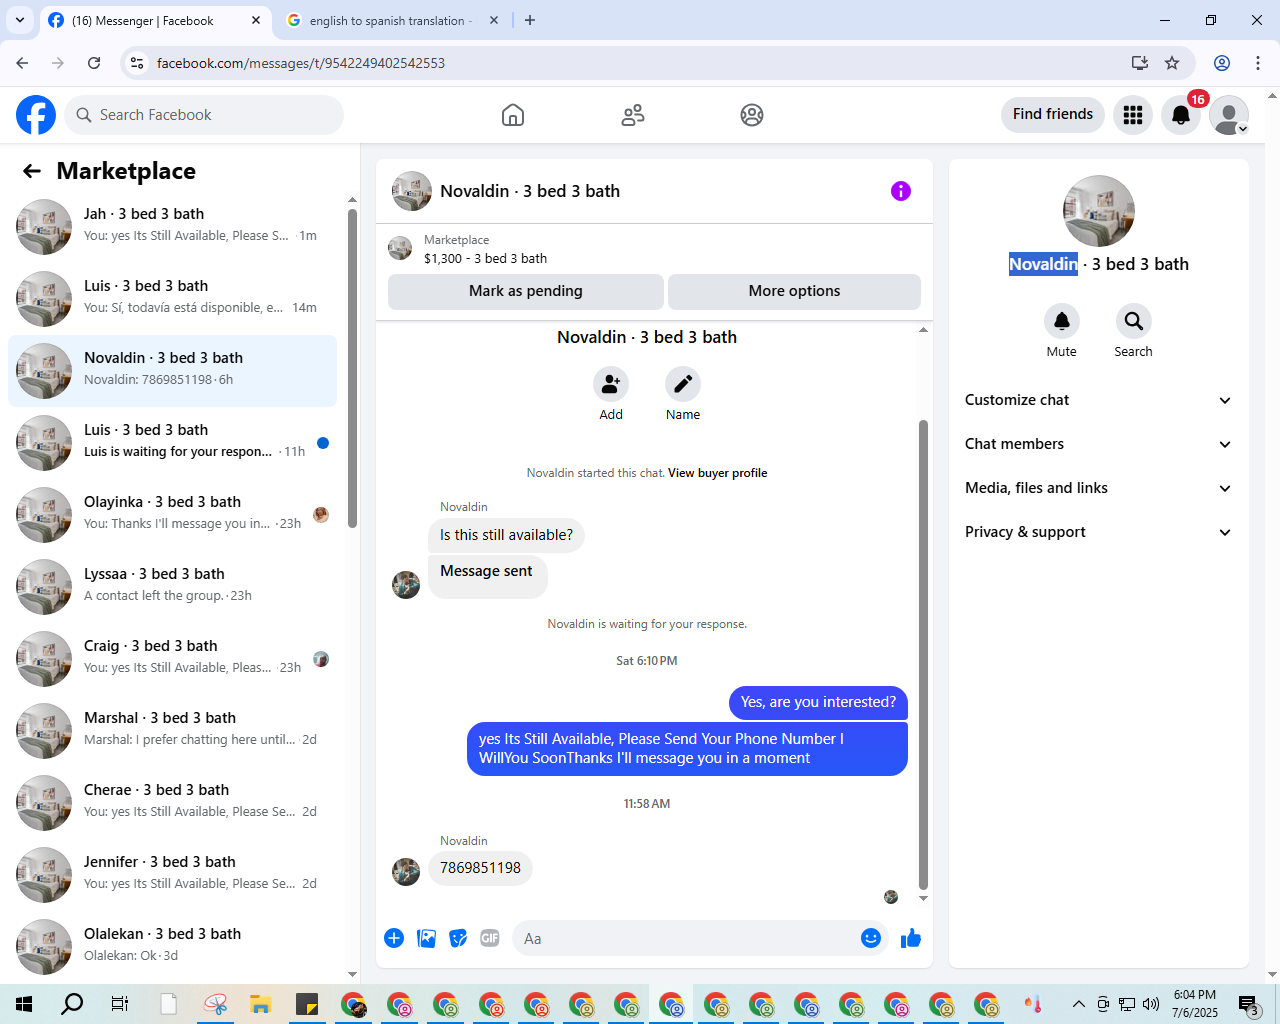Search in conversation with magnifier icon
Screen dimensions: 1280x1024
click(x=1134, y=321)
